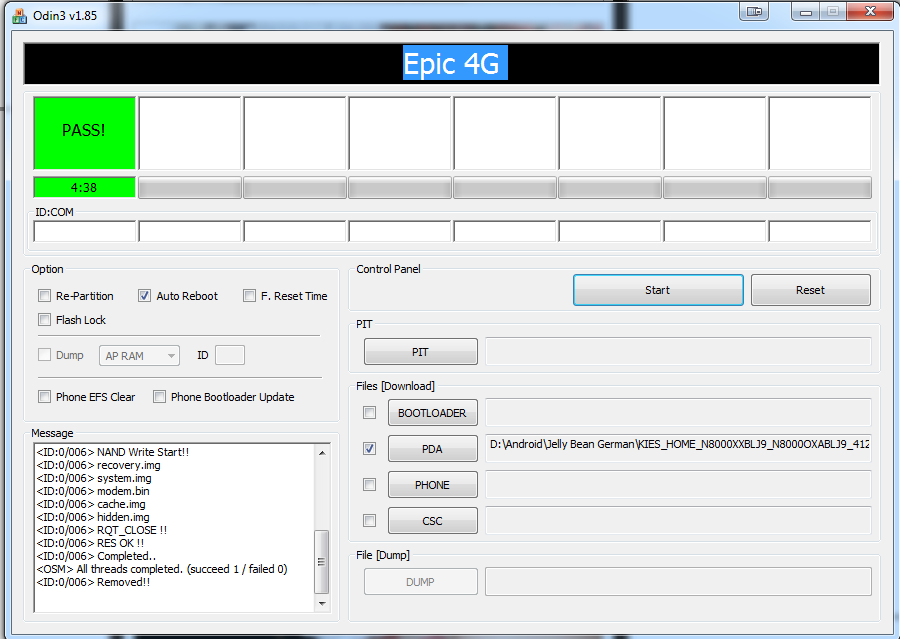Screen dimensions: 900x639
Task: Select the 'Removed!!' log line
Action: coord(94,582)
